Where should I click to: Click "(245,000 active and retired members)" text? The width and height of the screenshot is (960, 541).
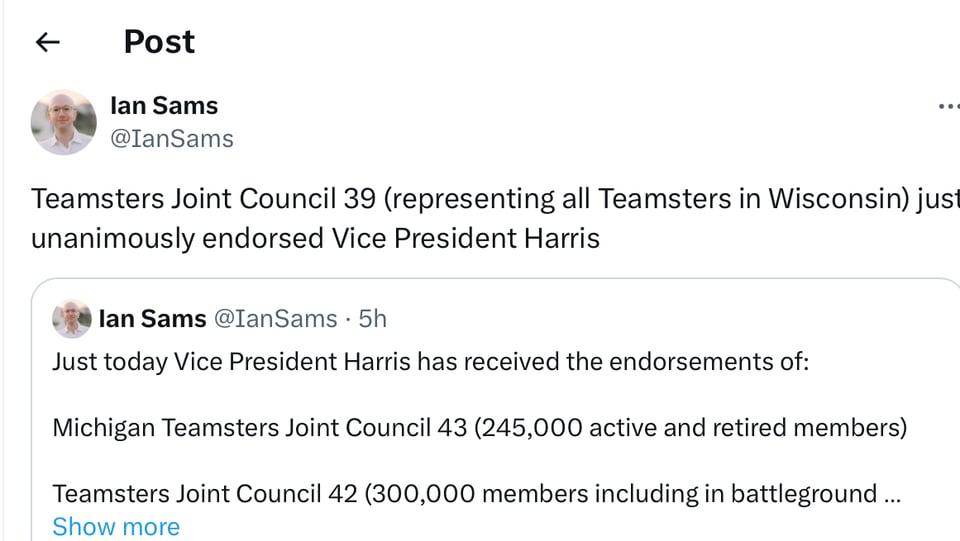[x=690, y=428]
